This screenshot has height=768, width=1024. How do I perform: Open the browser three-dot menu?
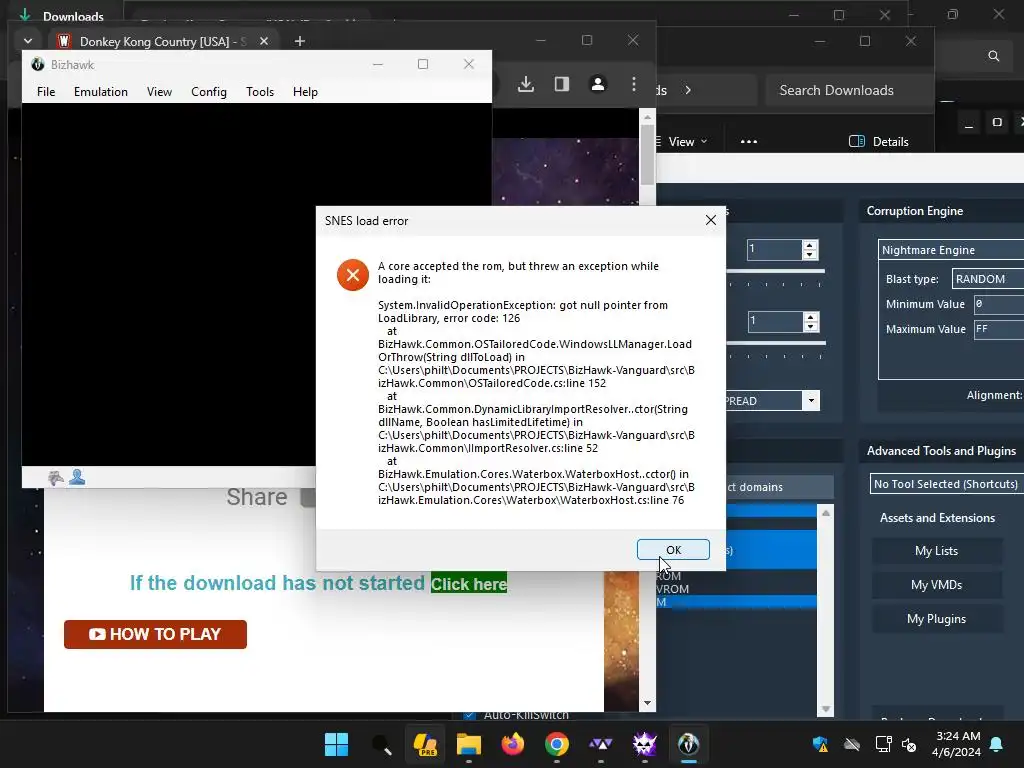(633, 84)
